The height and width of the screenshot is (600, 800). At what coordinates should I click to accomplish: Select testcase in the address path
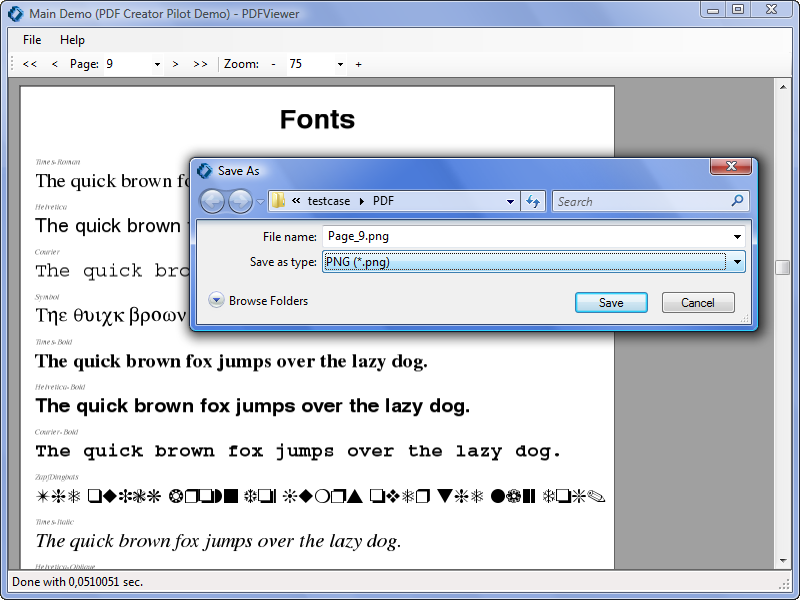tap(329, 201)
